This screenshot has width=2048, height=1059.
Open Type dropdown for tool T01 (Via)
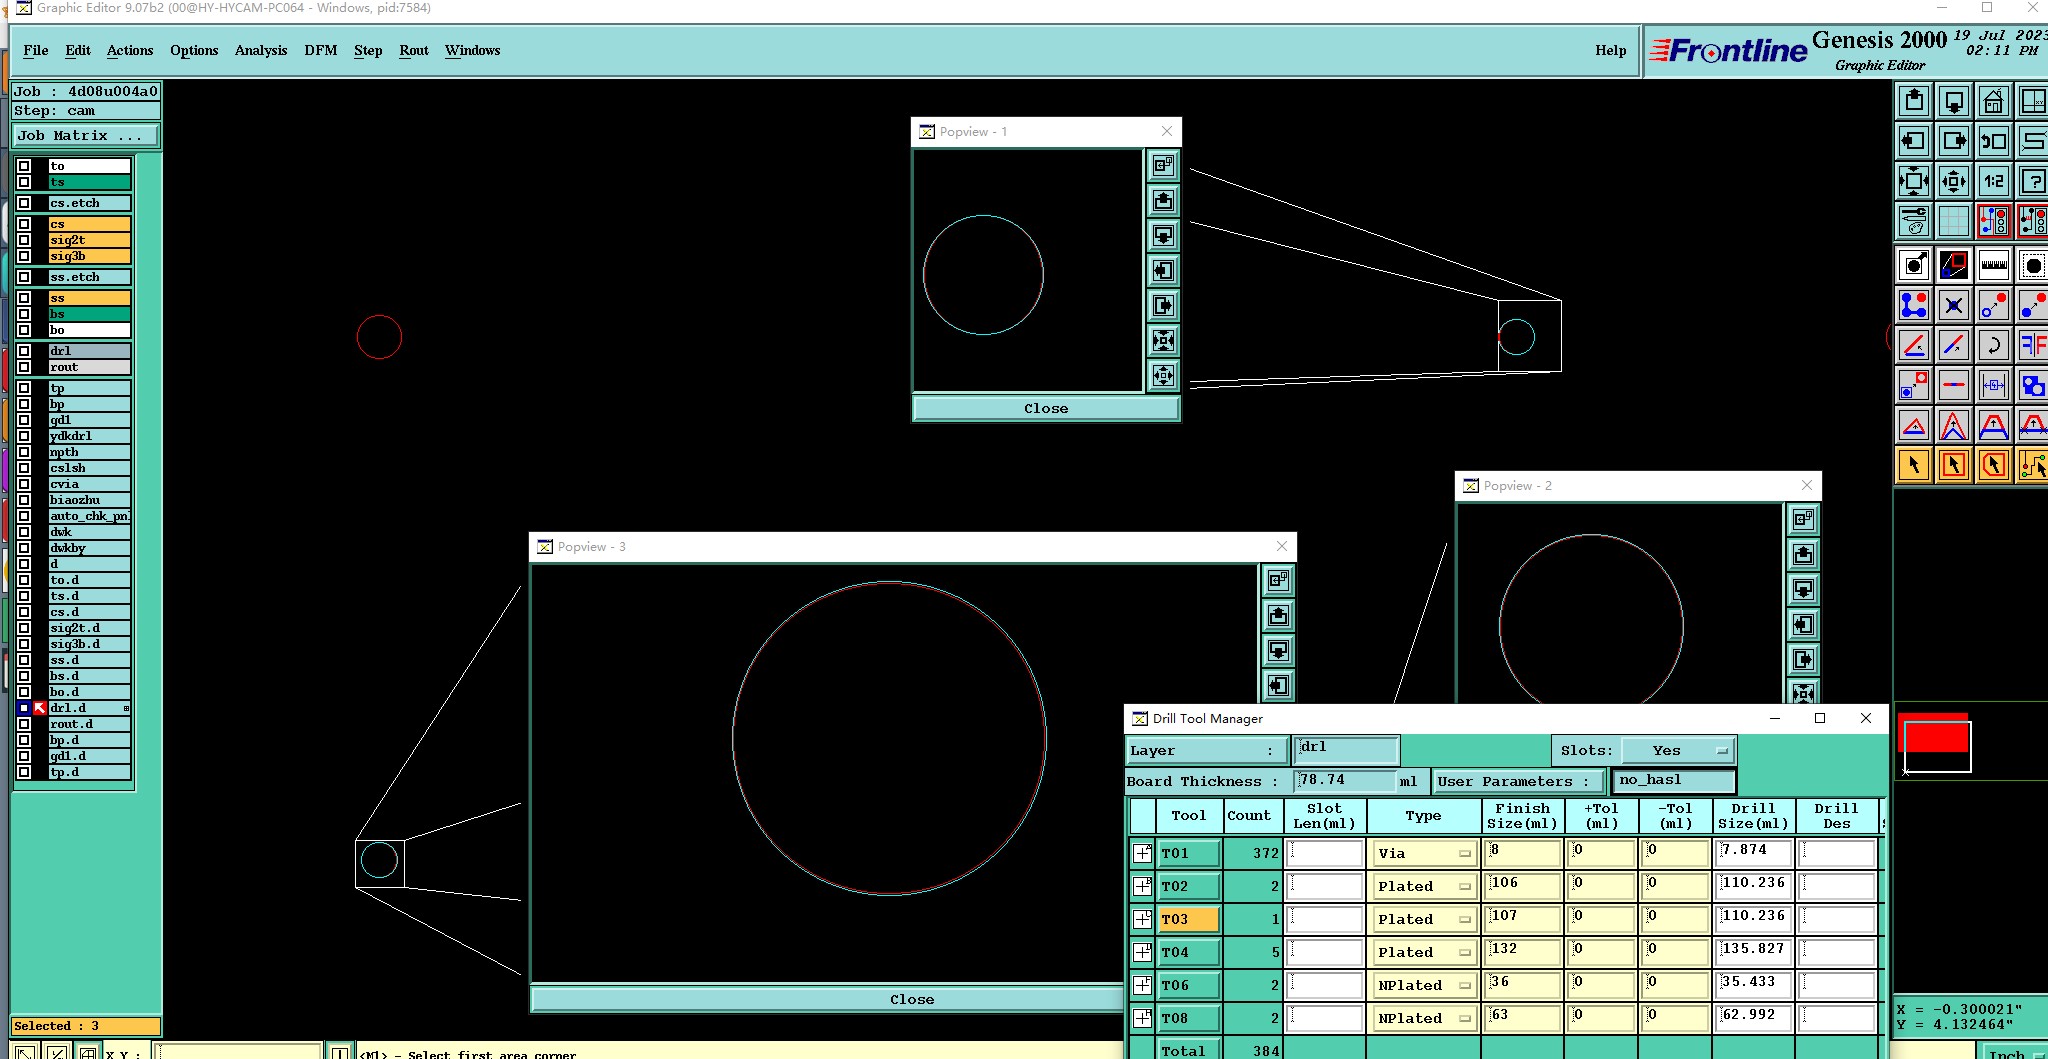(1424, 853)
